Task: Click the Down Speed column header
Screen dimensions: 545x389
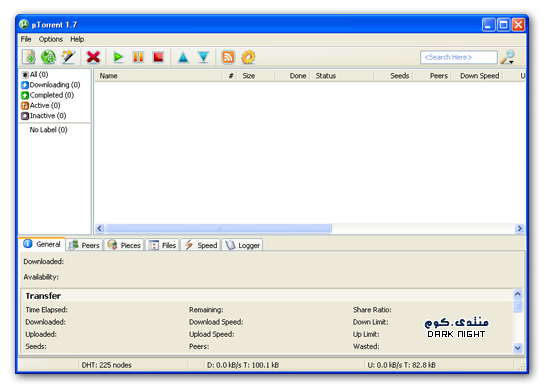Action: 478,76
